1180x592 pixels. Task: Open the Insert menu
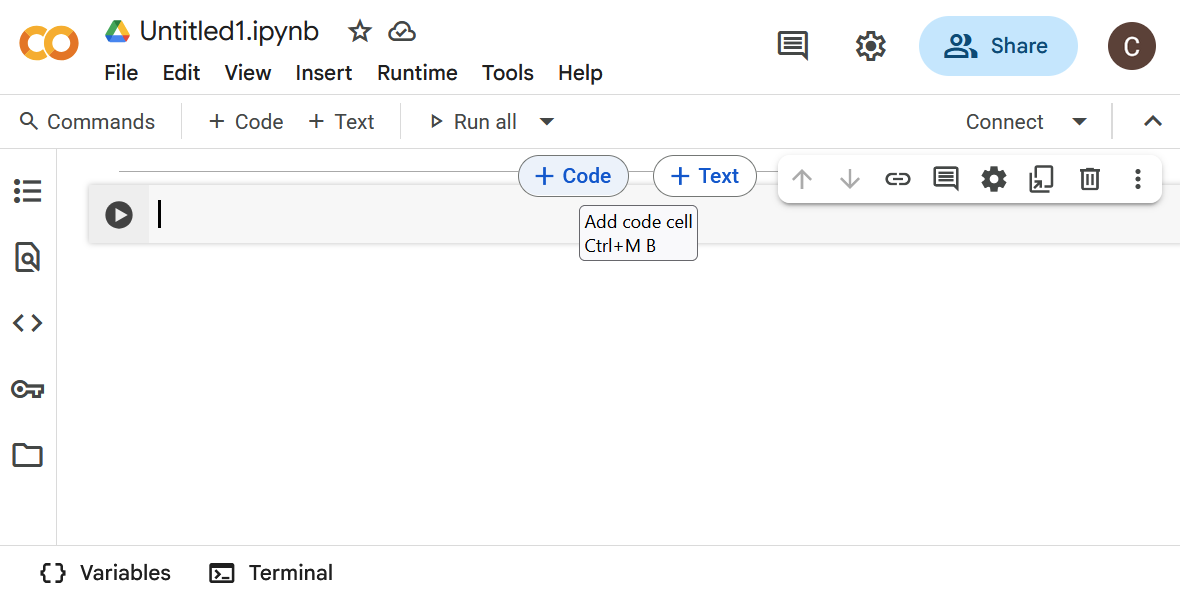(x=323, y=73)
